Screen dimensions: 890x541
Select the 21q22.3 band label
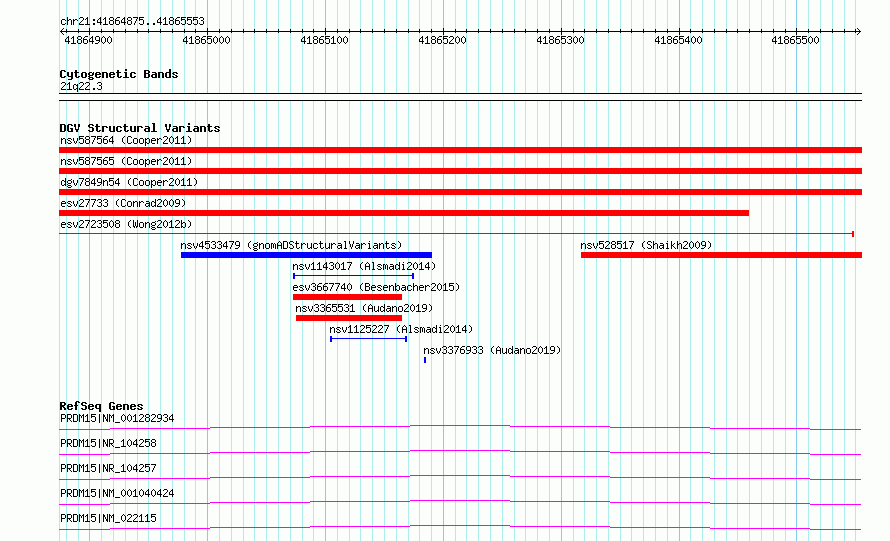81,86
